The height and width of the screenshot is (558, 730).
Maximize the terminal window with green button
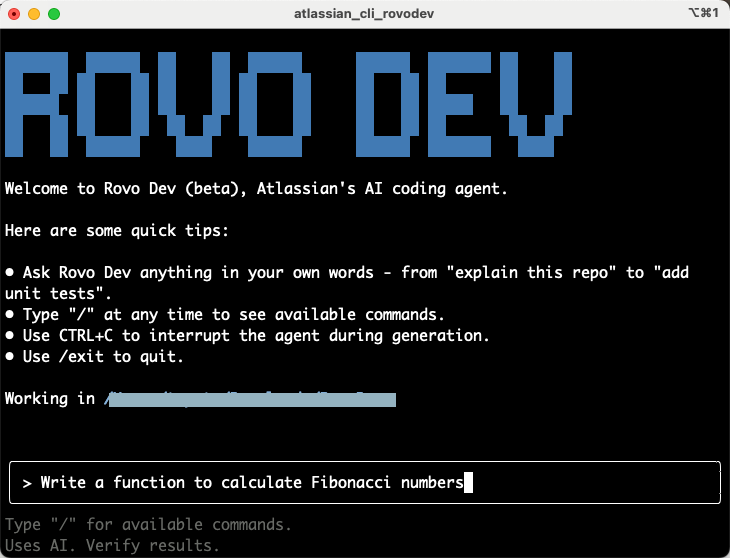point(54,14)
